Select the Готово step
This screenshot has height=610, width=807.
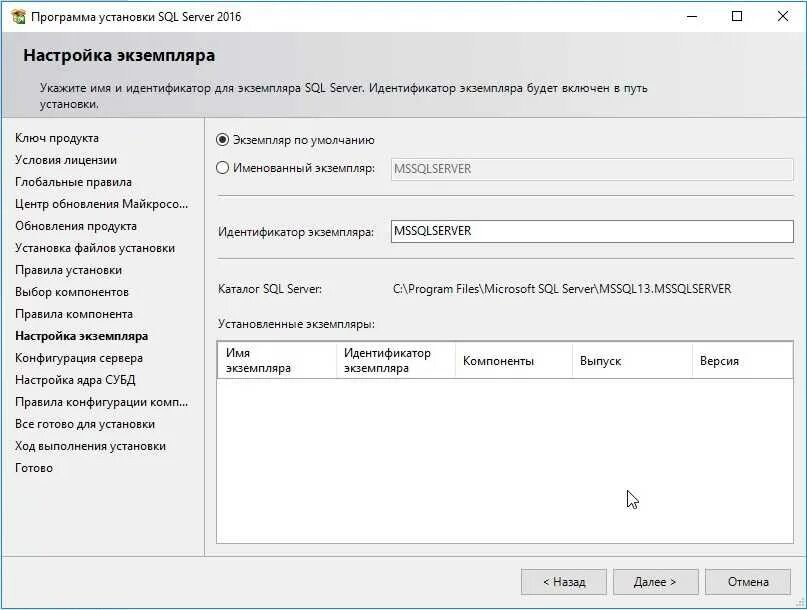pos(34,468)
